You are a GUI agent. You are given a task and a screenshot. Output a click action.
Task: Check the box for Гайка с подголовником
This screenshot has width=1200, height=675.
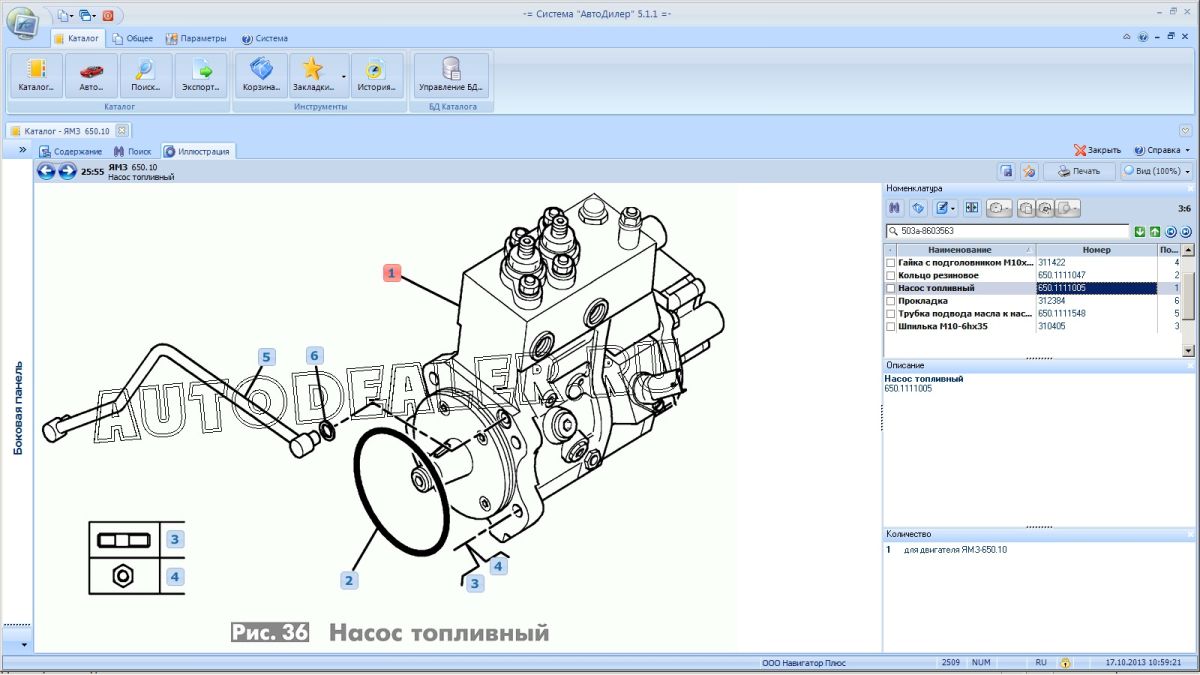891,263
